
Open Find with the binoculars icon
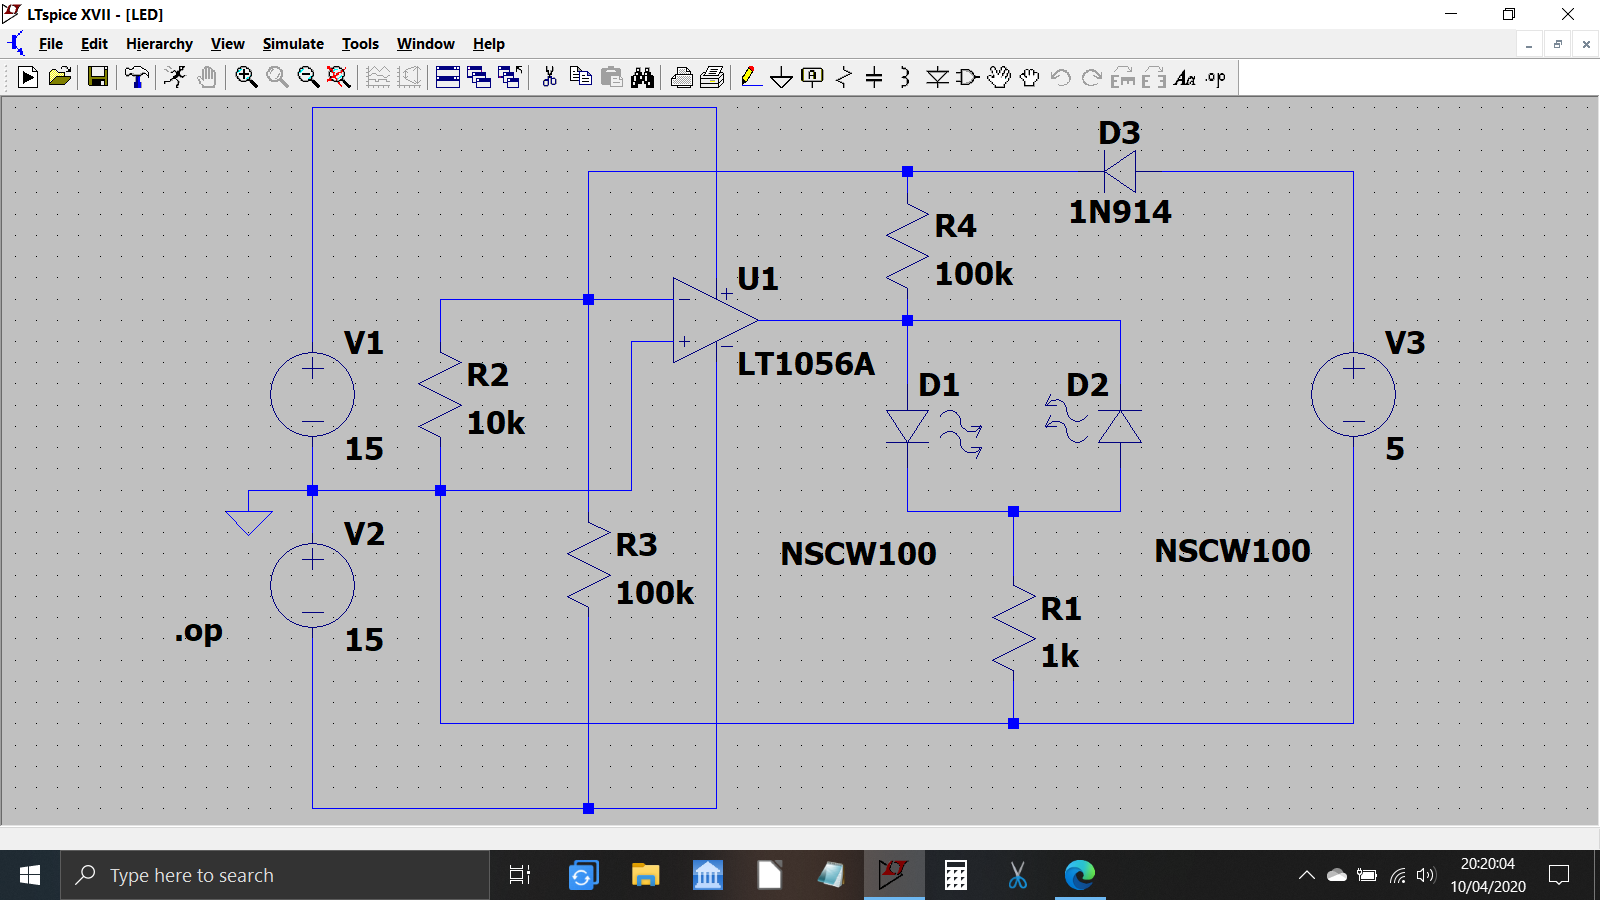click(x=642, y=77)
